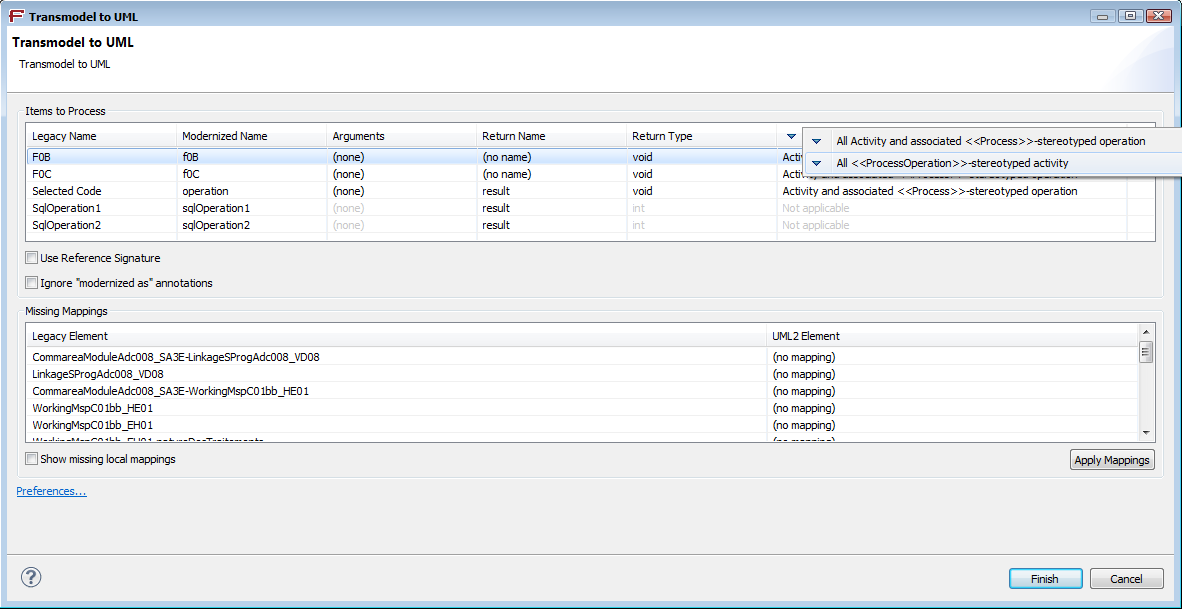Click modernized name cell "f0B"
1182x609 pixels.
[251, 157]
